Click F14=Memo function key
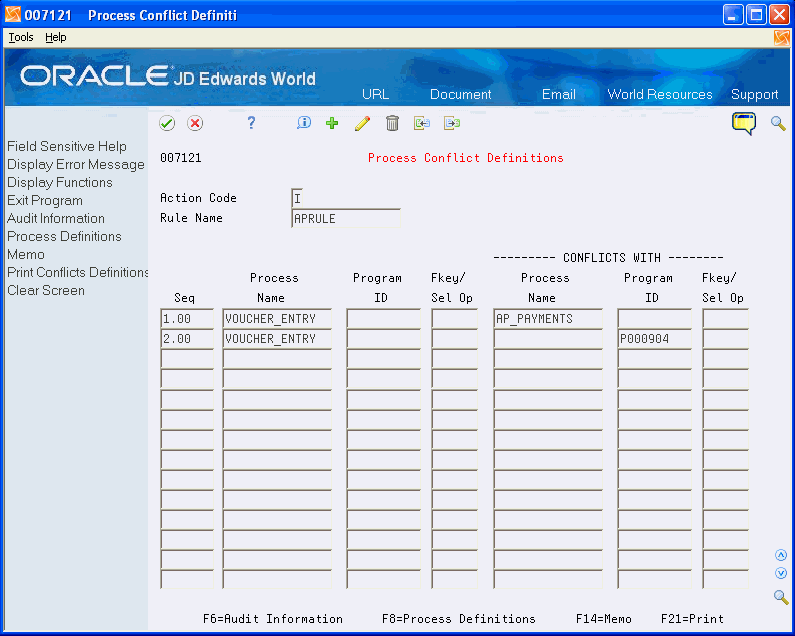Image resolution: width=795 pixels, height=636 pixels. tap(603, 619)
